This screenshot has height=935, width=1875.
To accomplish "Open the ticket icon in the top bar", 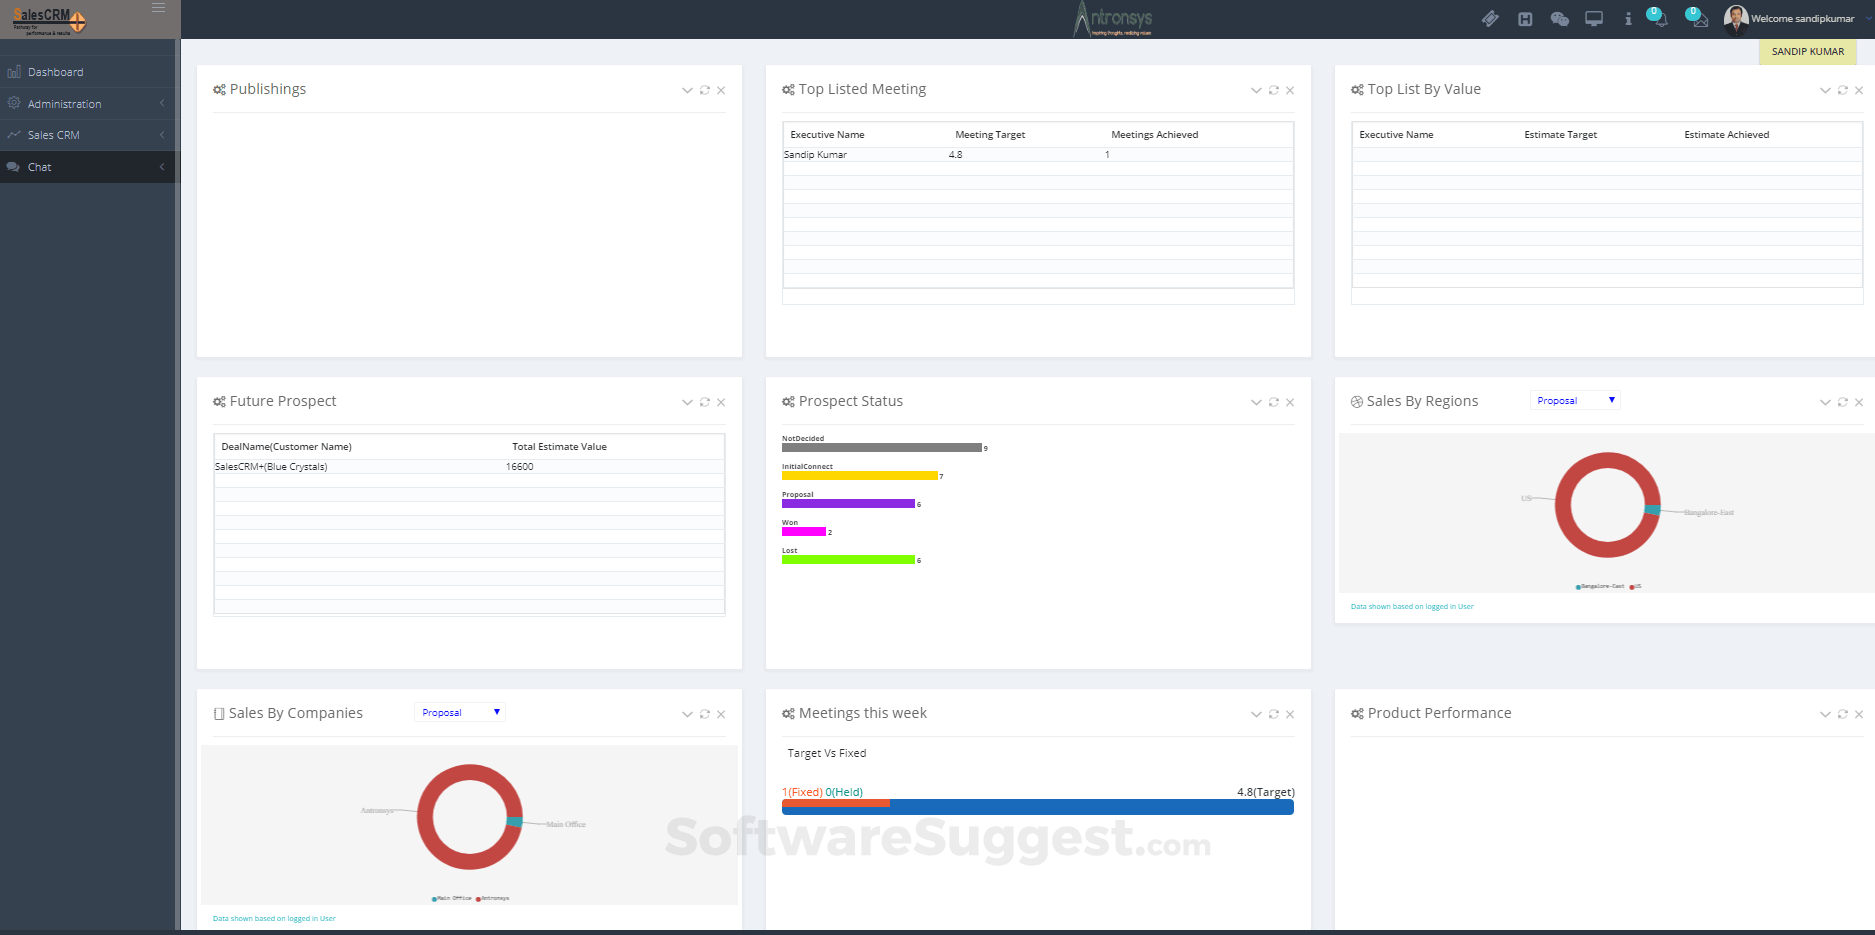I will 1490,19.
